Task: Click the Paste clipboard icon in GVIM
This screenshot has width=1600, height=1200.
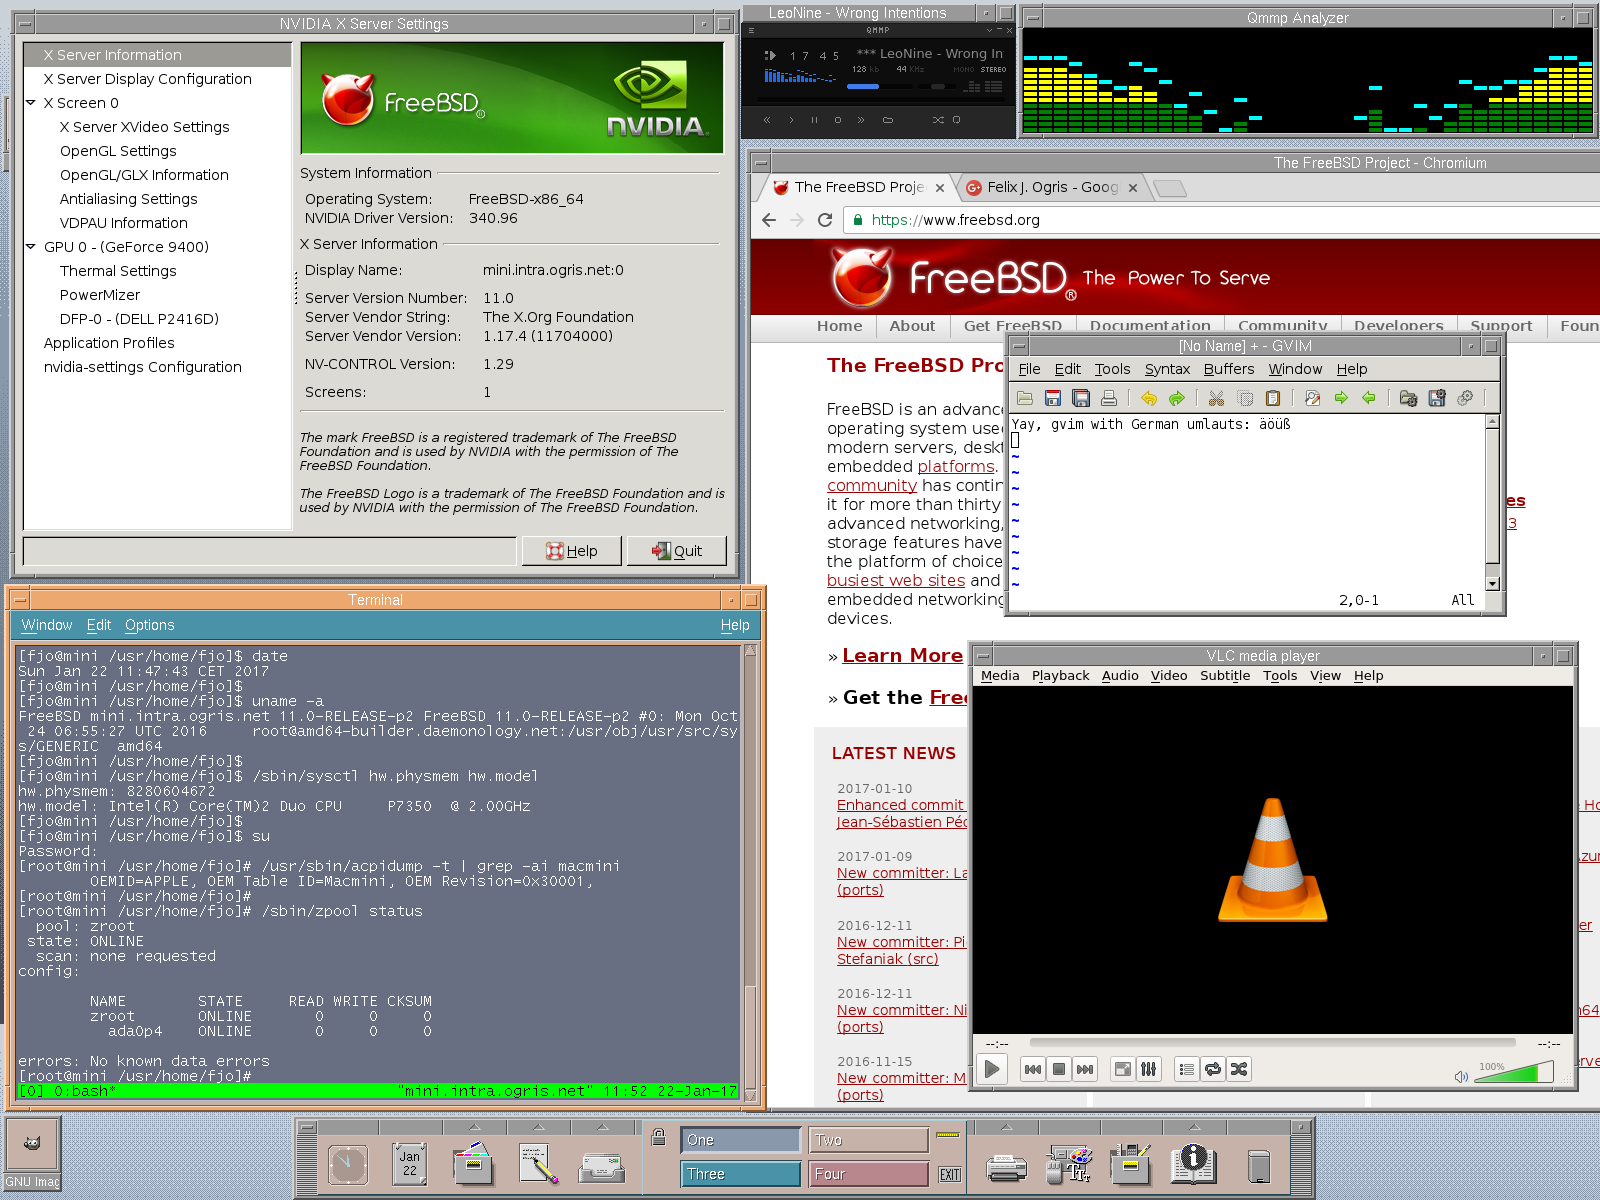Action: [1273, 398]
